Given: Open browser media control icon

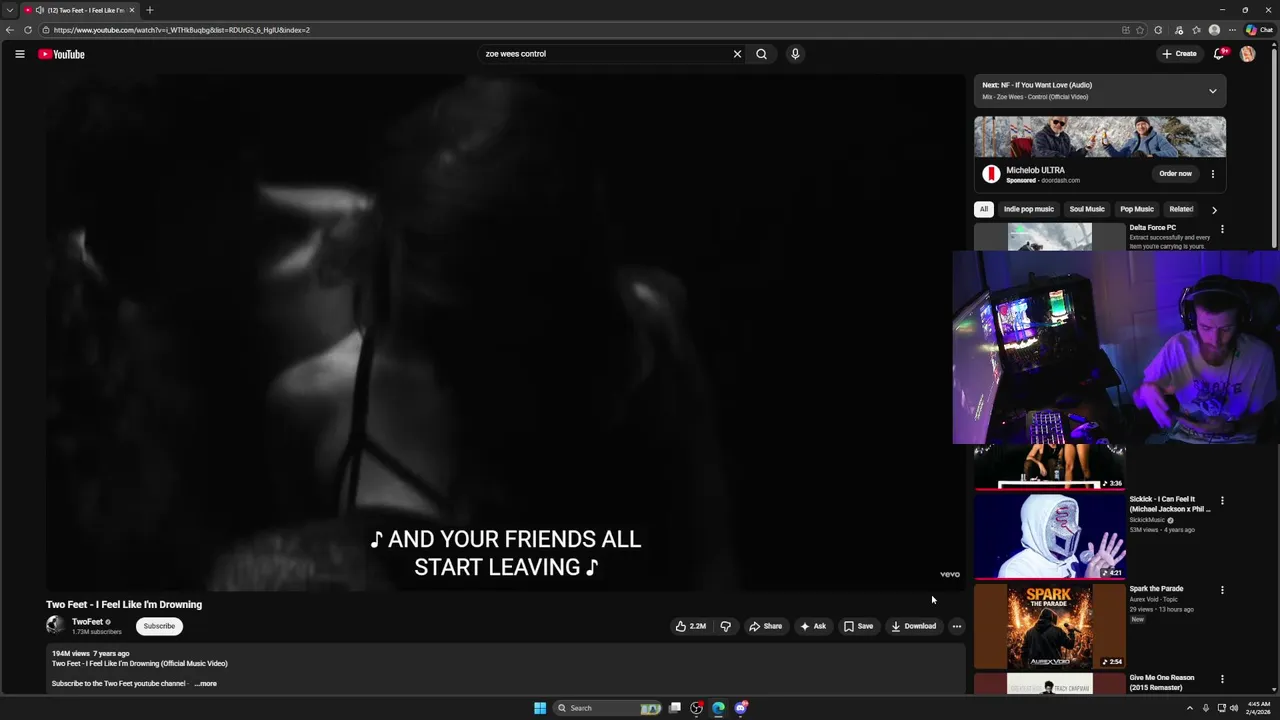Looking at the screenshot, I should [x=1179, y=30].
